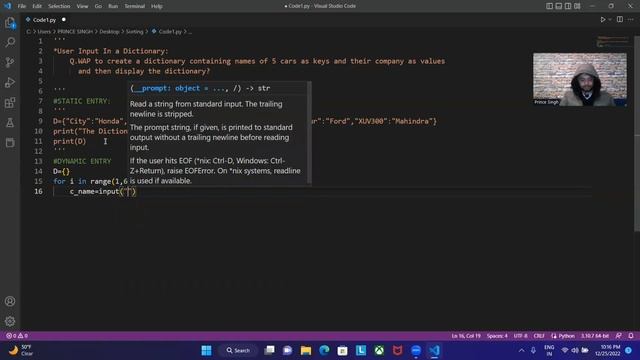640x360 pixels.
Task: Open the Manage gear settings
Action: click(10, 321)
